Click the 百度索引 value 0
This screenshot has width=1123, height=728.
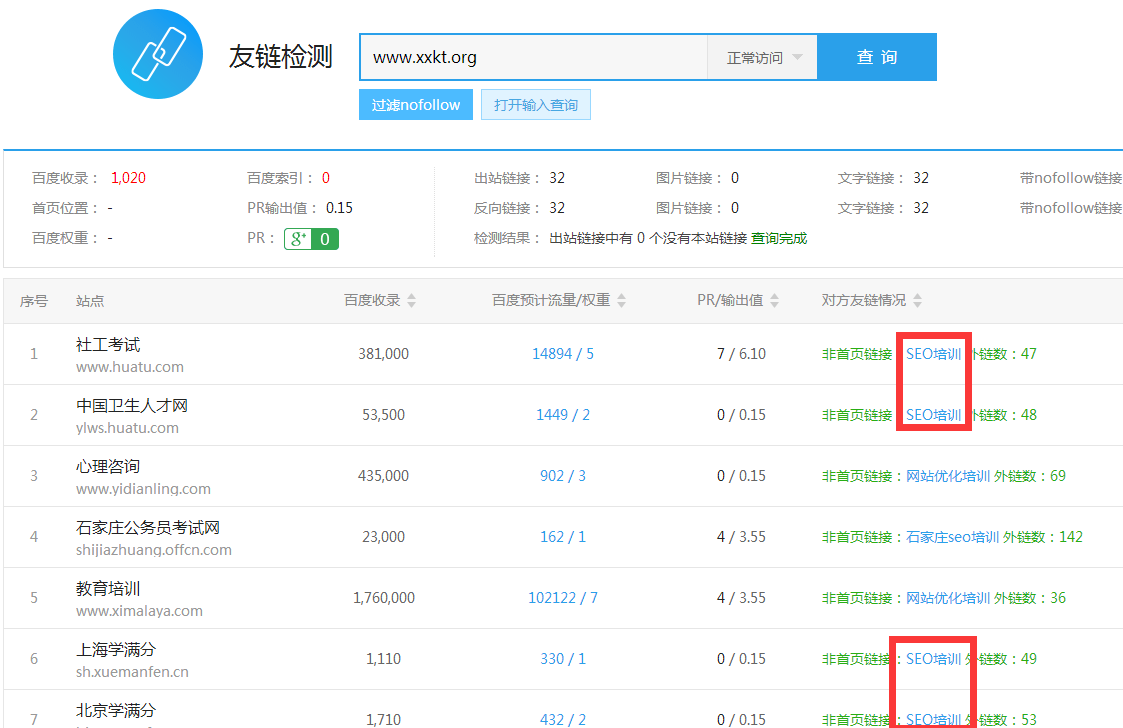click(x=326, y=178)
